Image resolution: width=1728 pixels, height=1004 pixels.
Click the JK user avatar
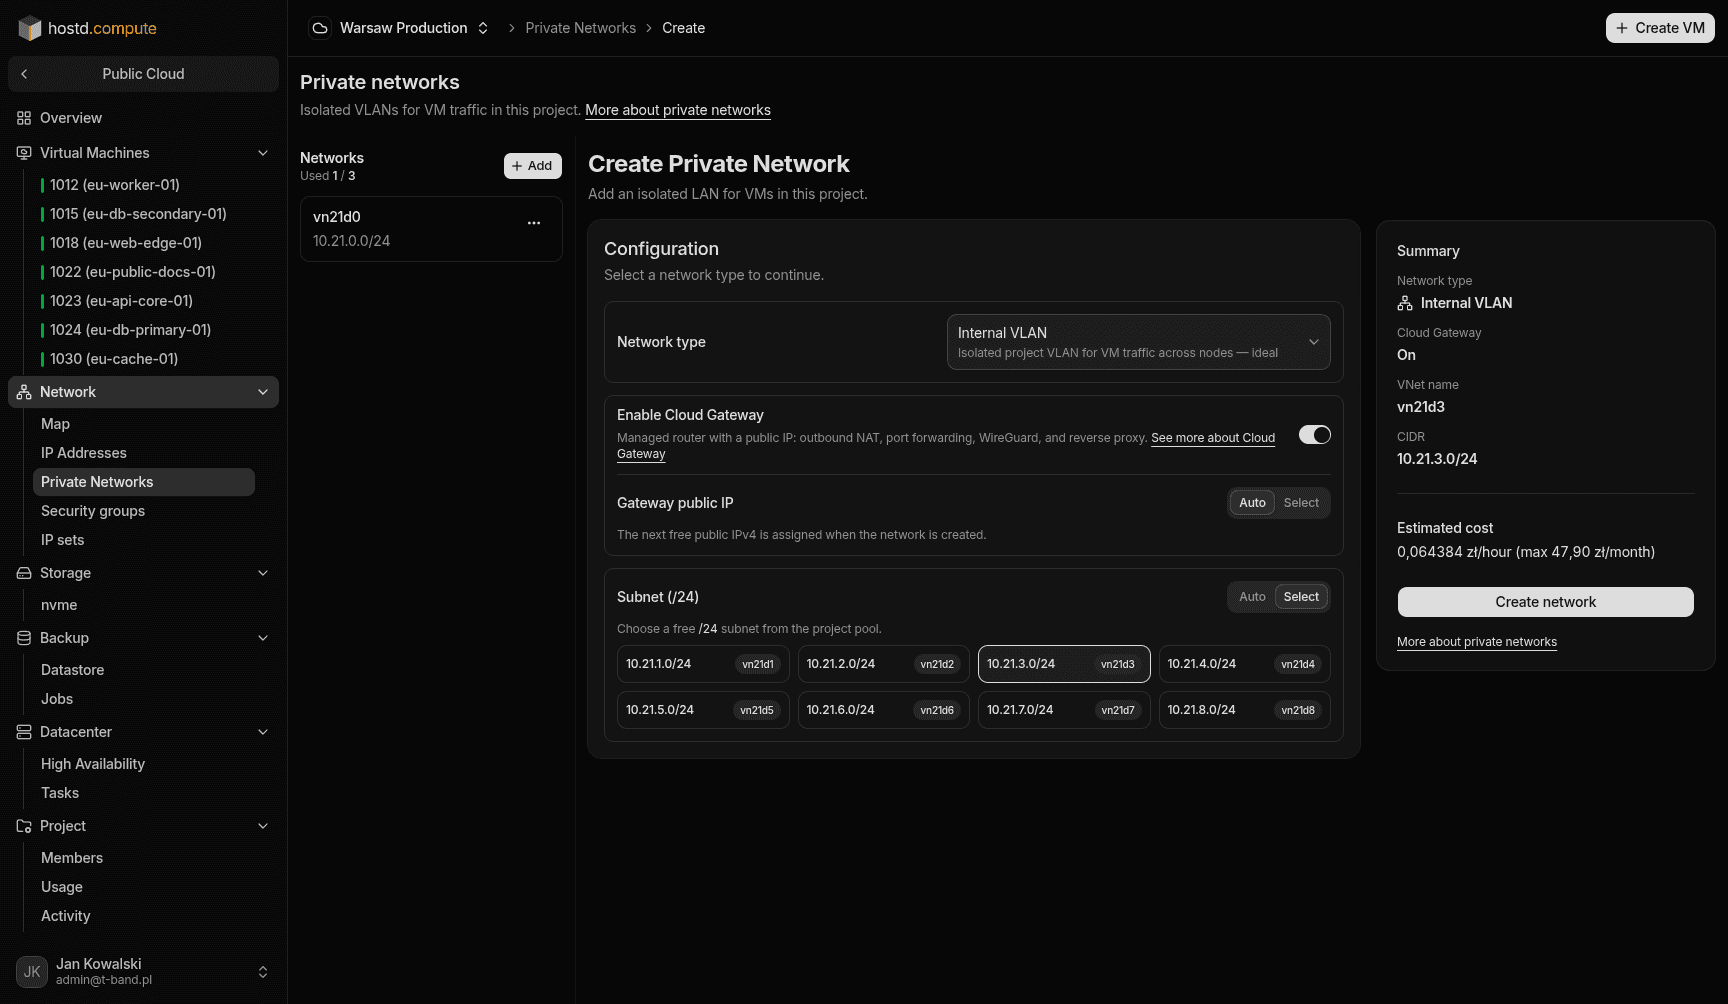pos(32,972)
